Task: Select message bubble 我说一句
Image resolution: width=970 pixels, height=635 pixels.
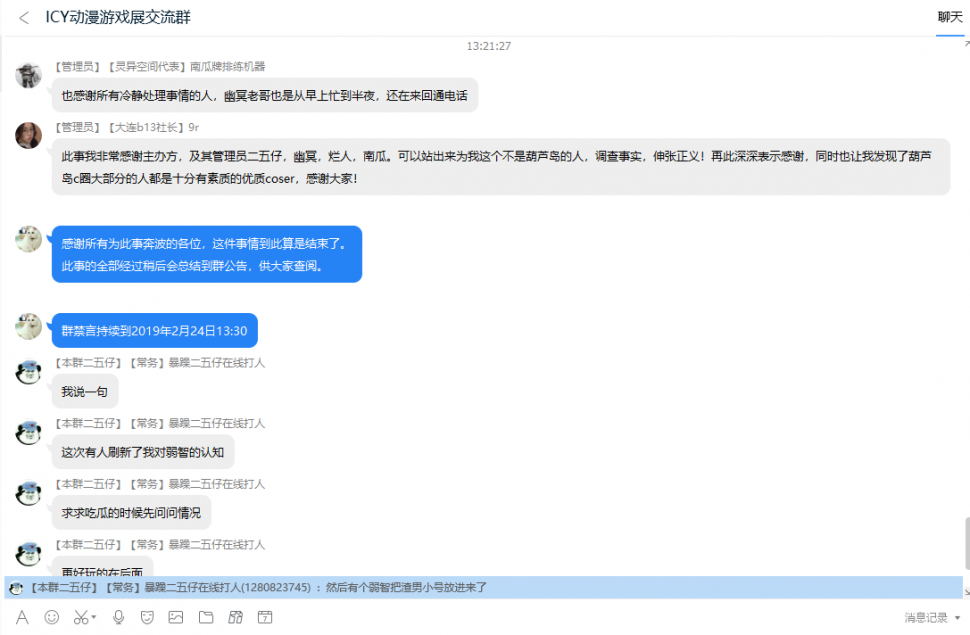Action: pyautogui.click(x=85, y=391)
